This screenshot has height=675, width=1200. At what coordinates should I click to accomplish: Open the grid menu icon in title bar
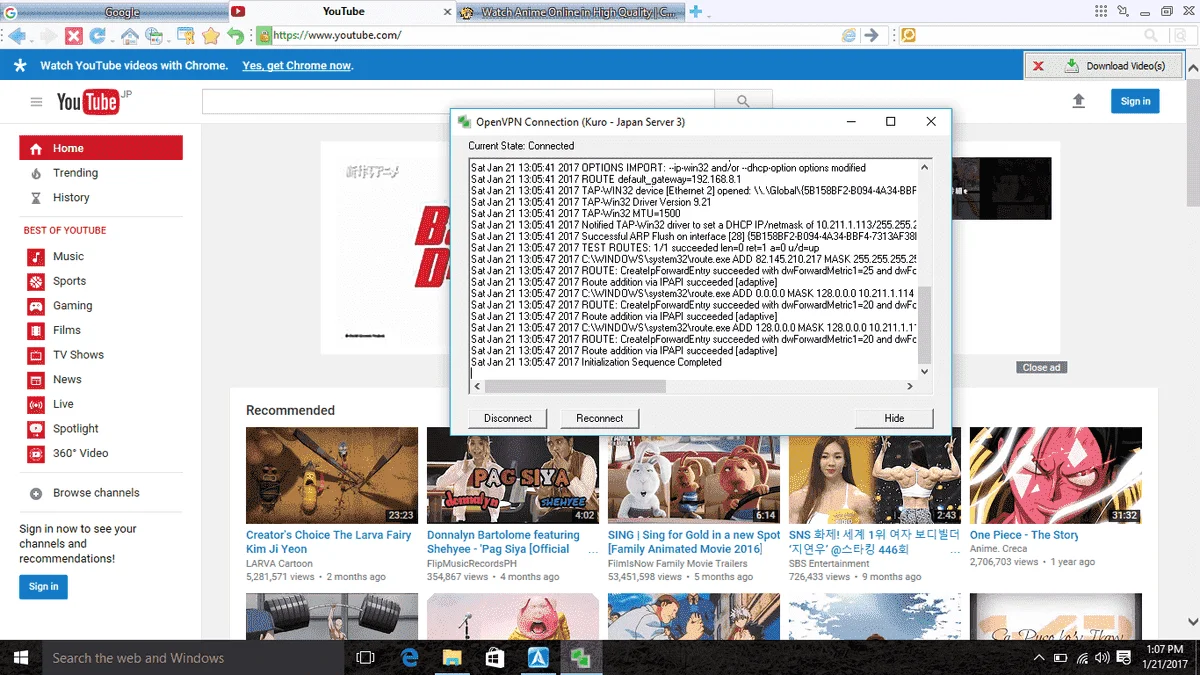coord(1100,11)
